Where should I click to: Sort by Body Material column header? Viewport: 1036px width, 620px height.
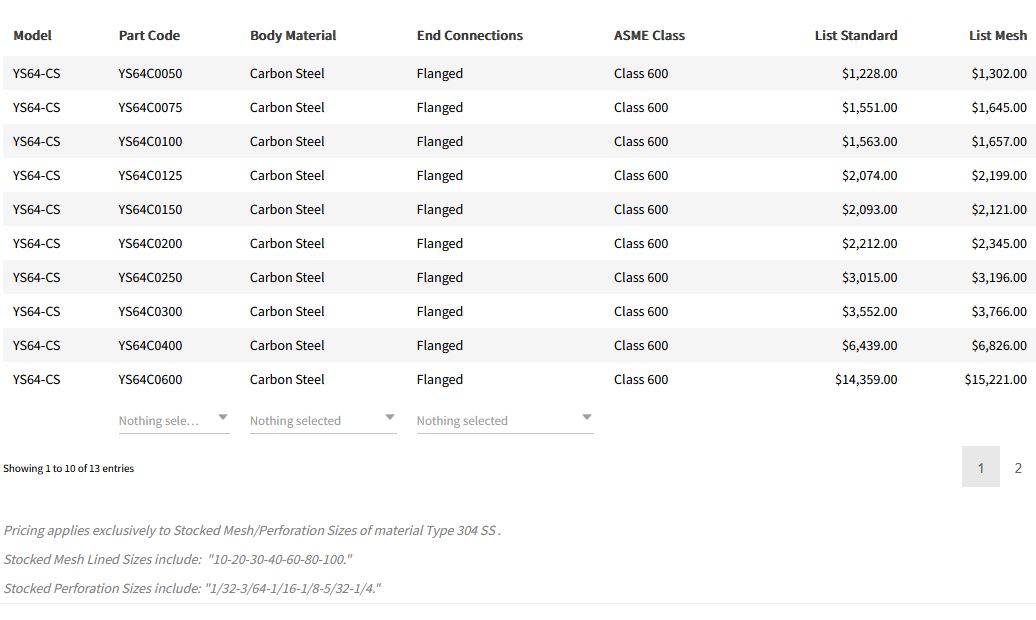tap(293, 35)
